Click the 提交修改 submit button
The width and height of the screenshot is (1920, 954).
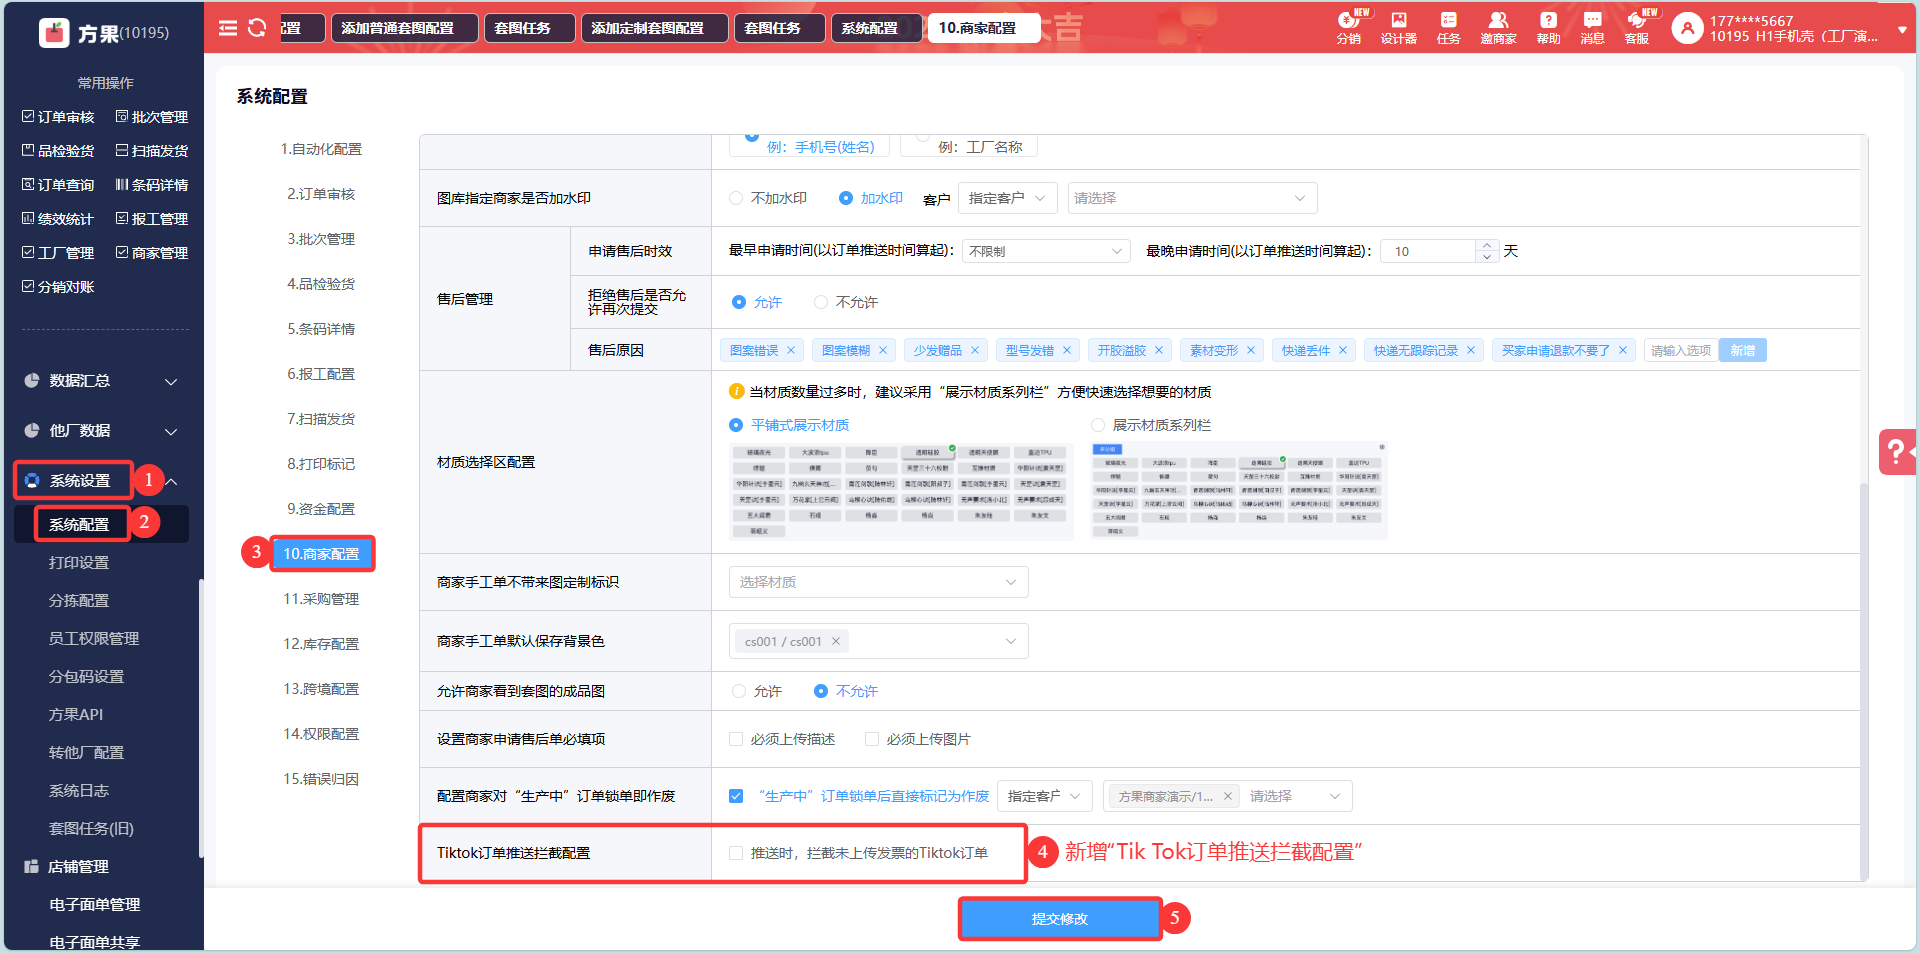pos(1059,919)
